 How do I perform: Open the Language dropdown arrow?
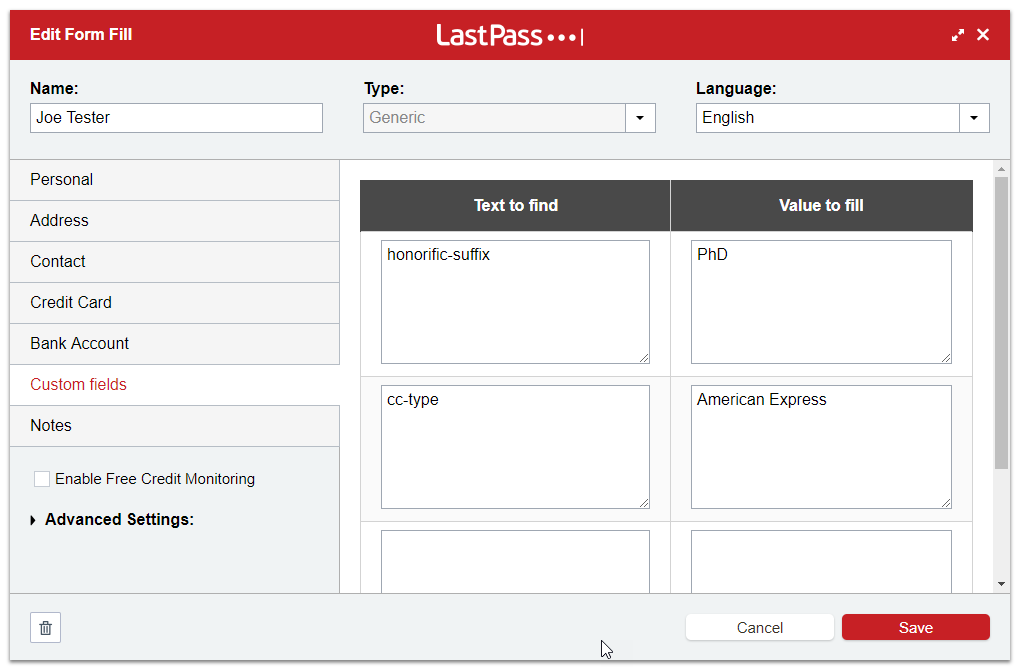point(974,118)
